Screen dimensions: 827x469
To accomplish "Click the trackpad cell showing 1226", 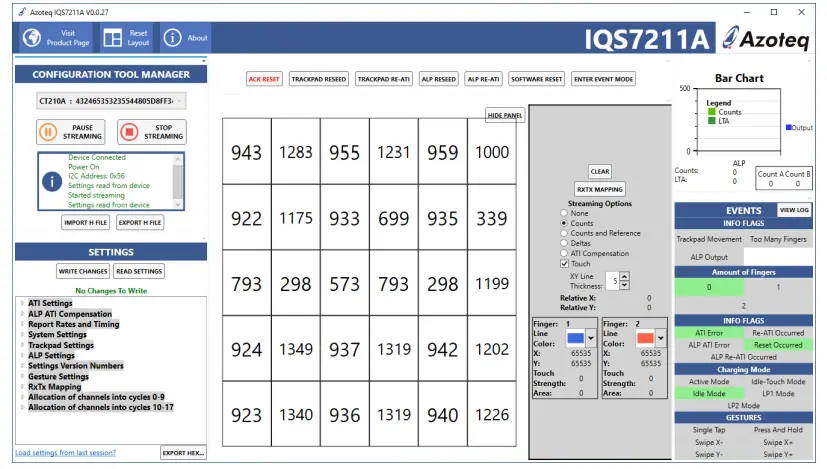I will click(492, 414).
